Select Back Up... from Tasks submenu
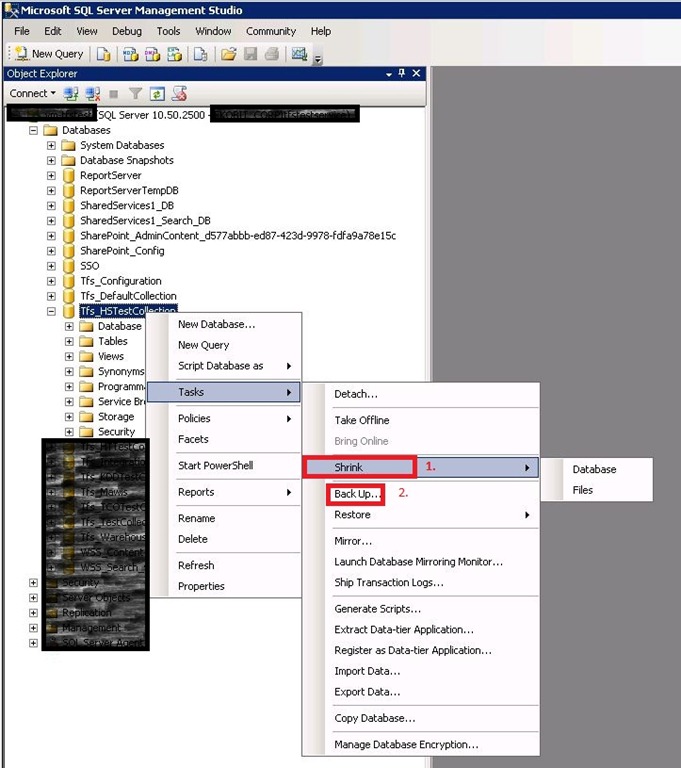Screen dimensions: 681x768 click(356, 494)
